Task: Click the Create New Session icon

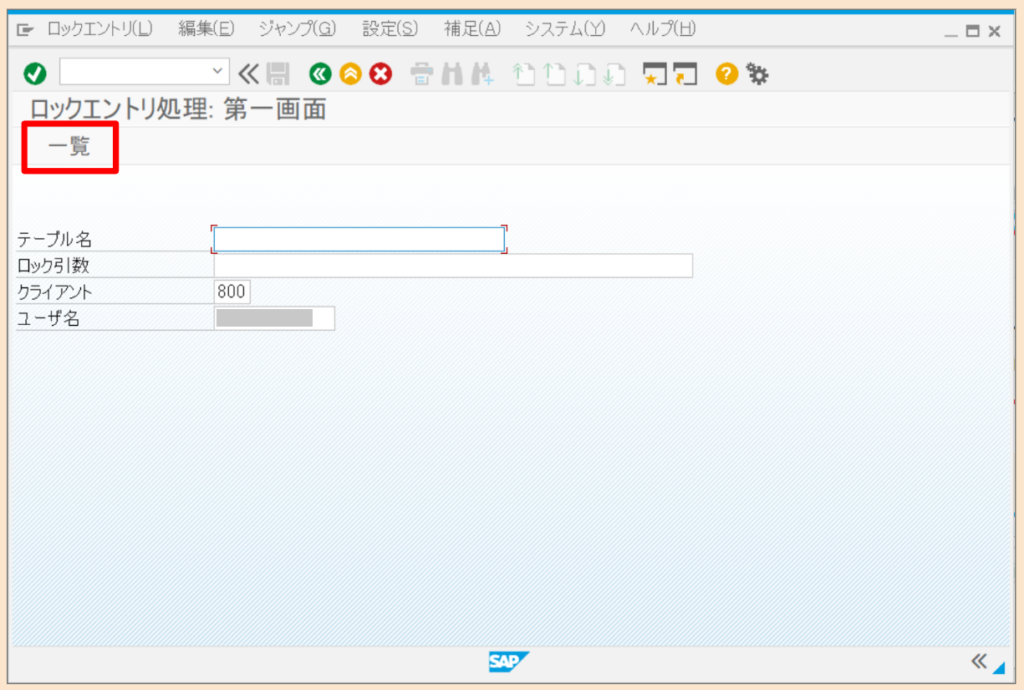Action: [x=654, y=74]
